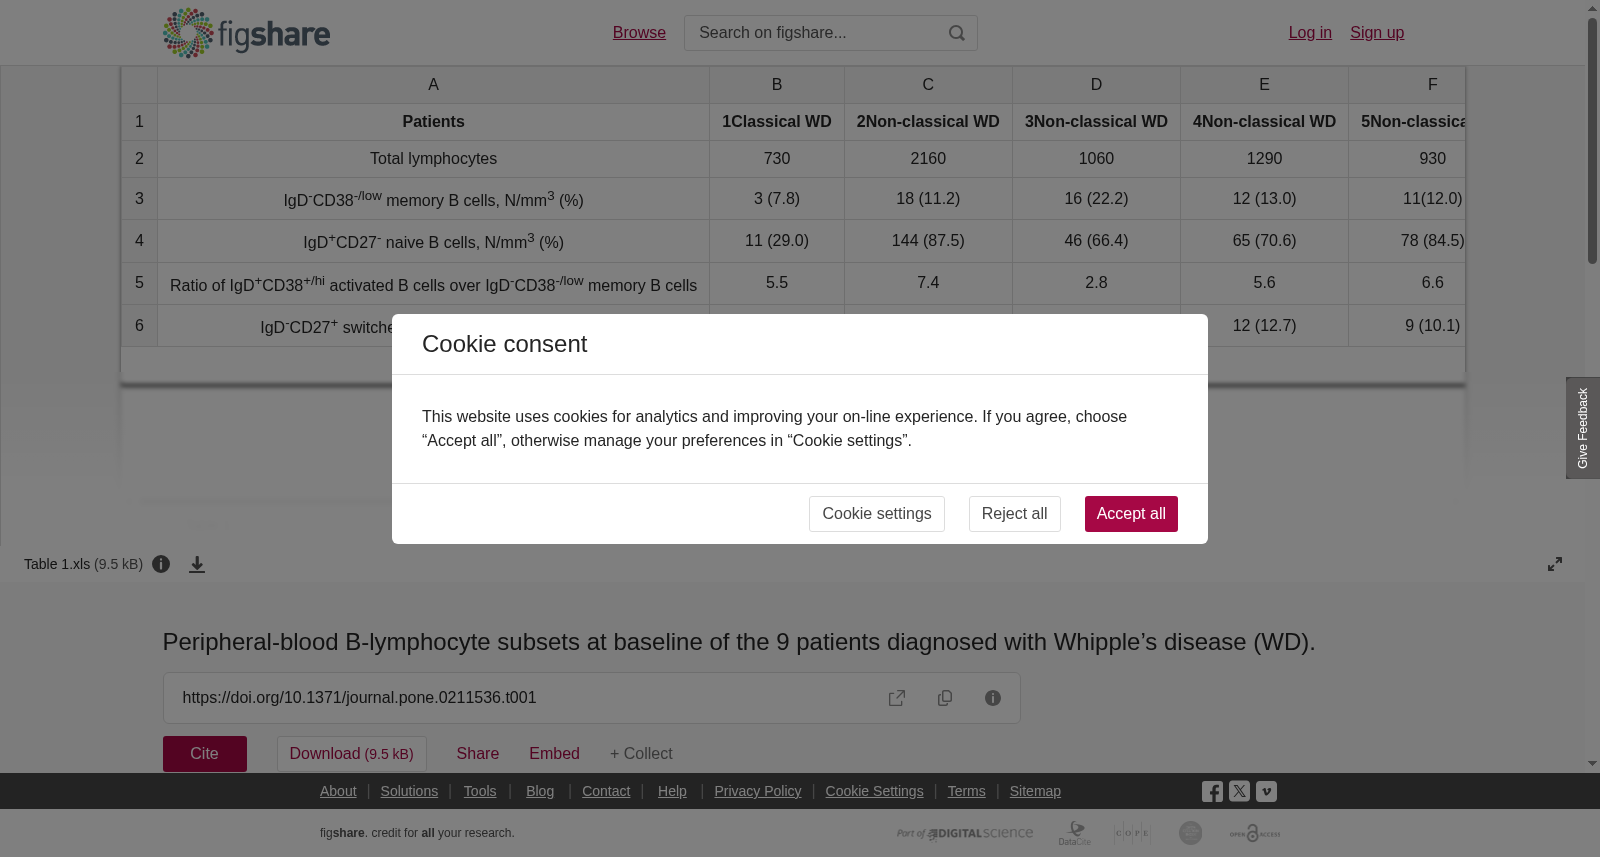Click the Cite button

pos(205,754)
